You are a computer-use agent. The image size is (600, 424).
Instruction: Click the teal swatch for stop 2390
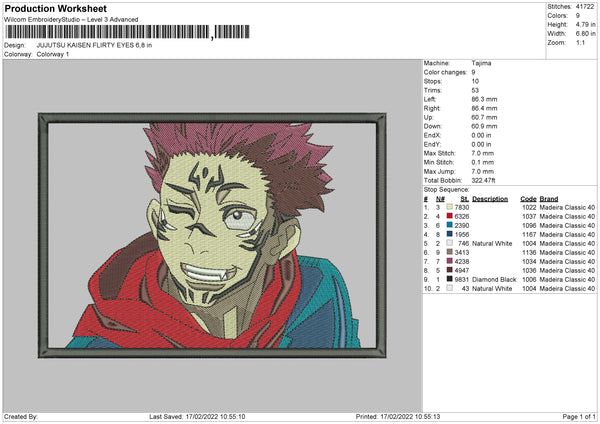[449, 225]
